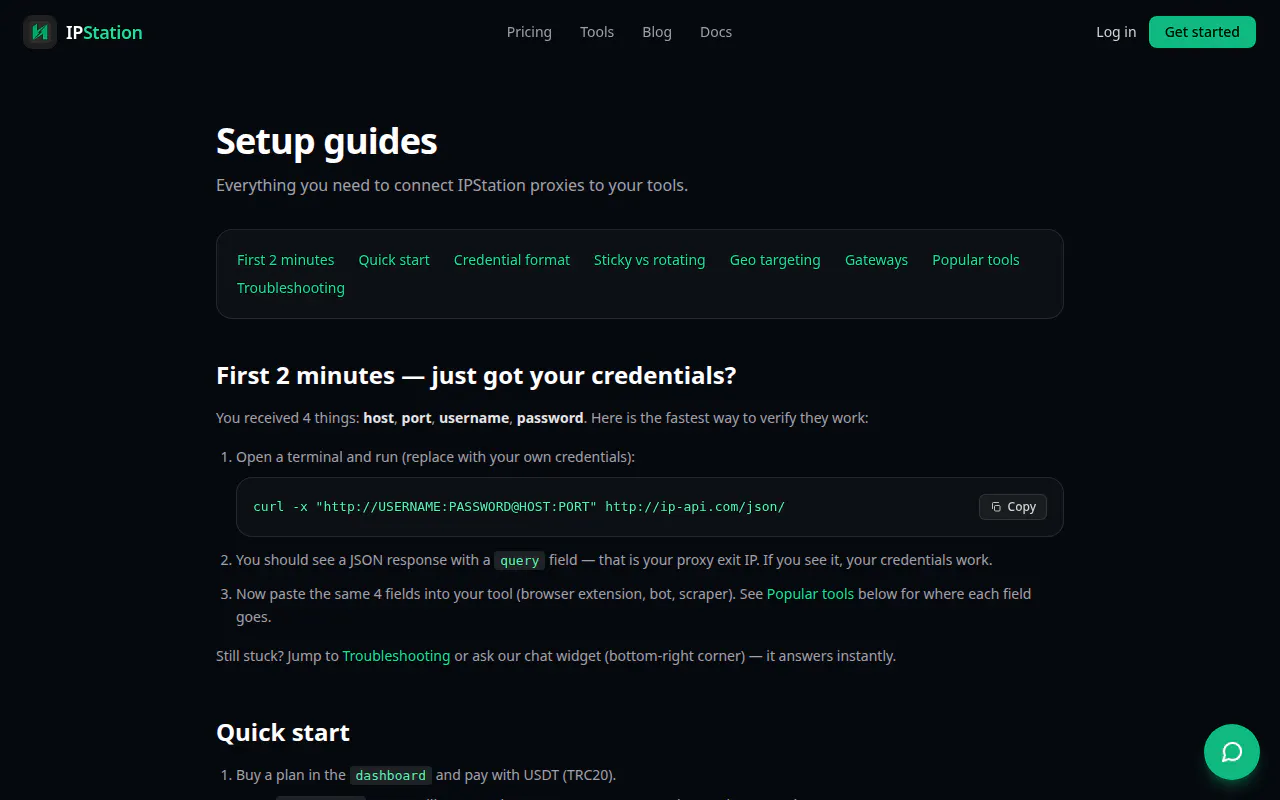Click the Setup guides heading

(327, 141)
